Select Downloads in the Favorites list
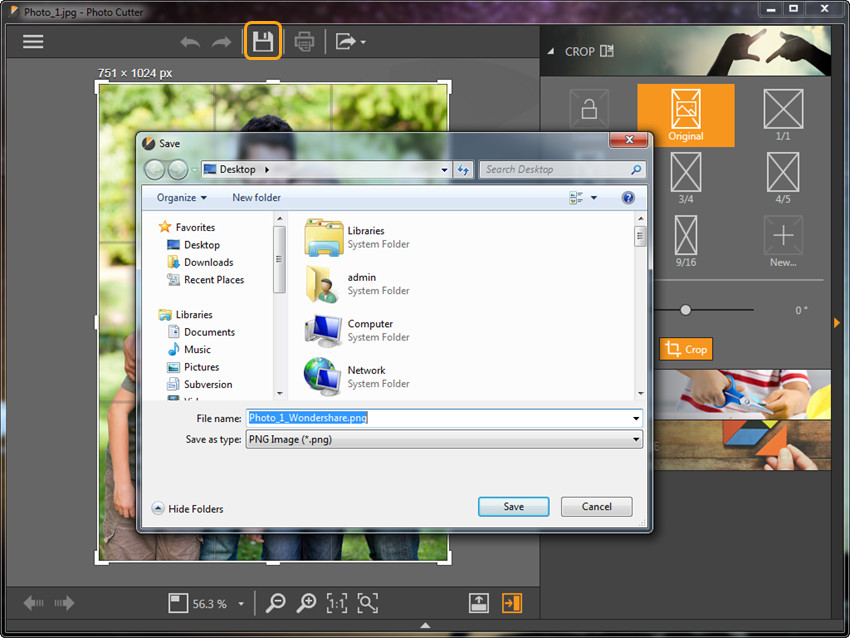This screenshot has width=850, height=638. (x=208, y=262)
